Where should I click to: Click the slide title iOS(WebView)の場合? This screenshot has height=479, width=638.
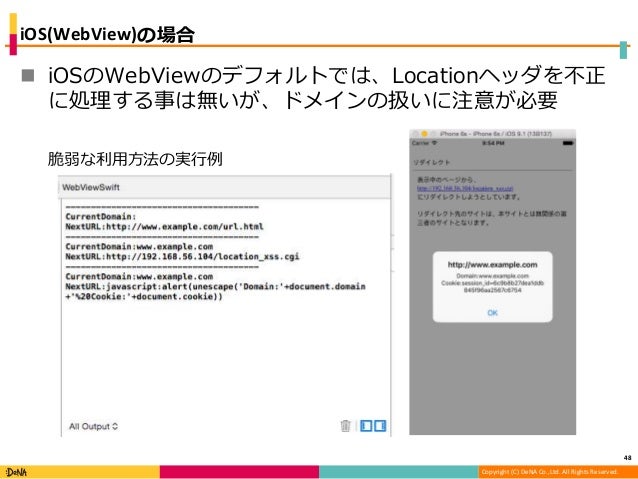click(107, 34)
